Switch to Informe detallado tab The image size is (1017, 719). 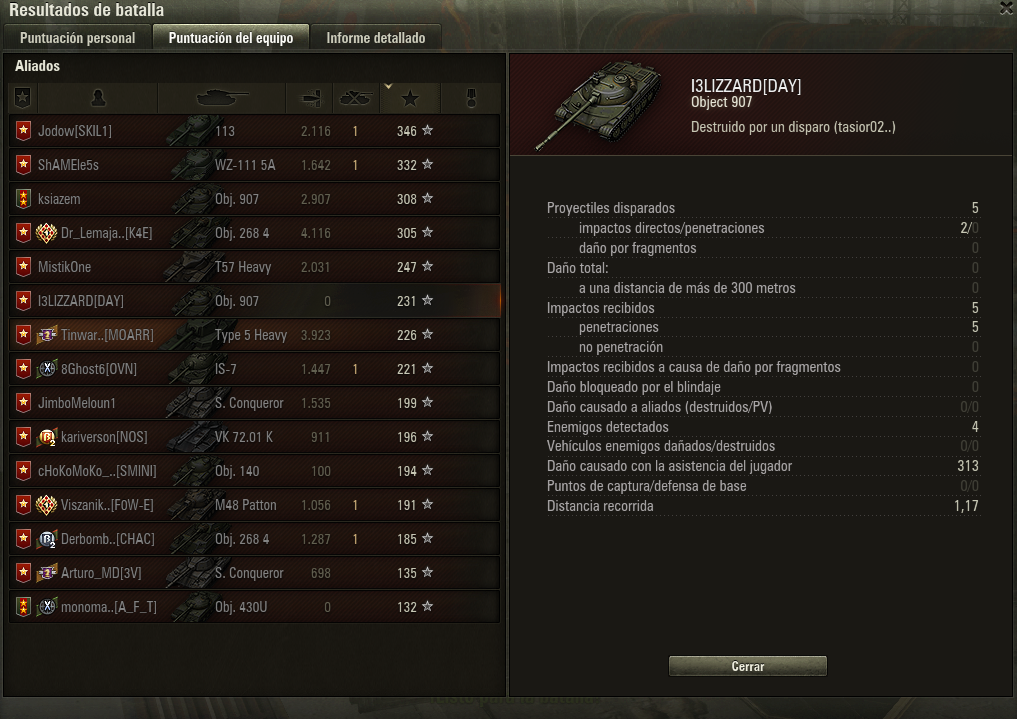pyautogui.click(x=376, y=38)
